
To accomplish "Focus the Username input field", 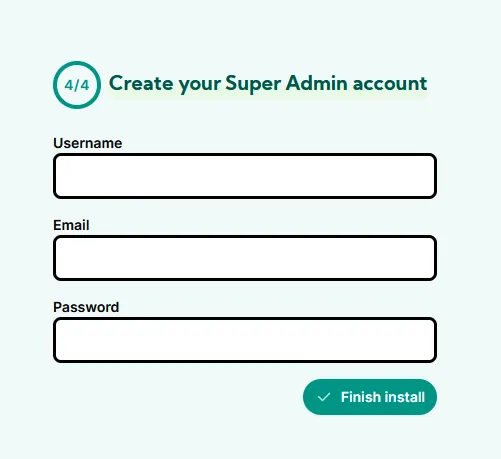I will click(245, 176).
